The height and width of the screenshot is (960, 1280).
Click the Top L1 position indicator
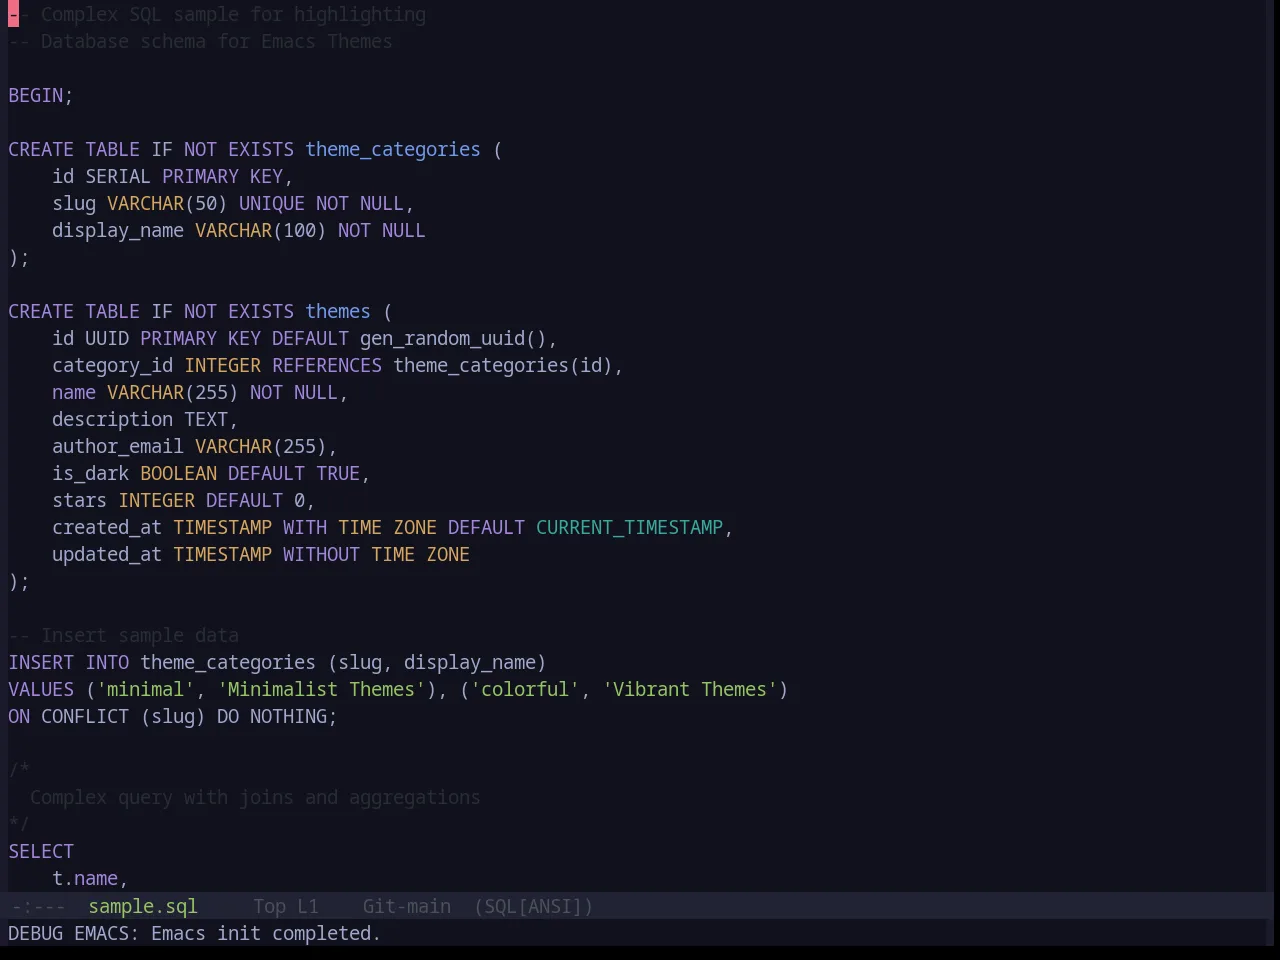[286, 906]
